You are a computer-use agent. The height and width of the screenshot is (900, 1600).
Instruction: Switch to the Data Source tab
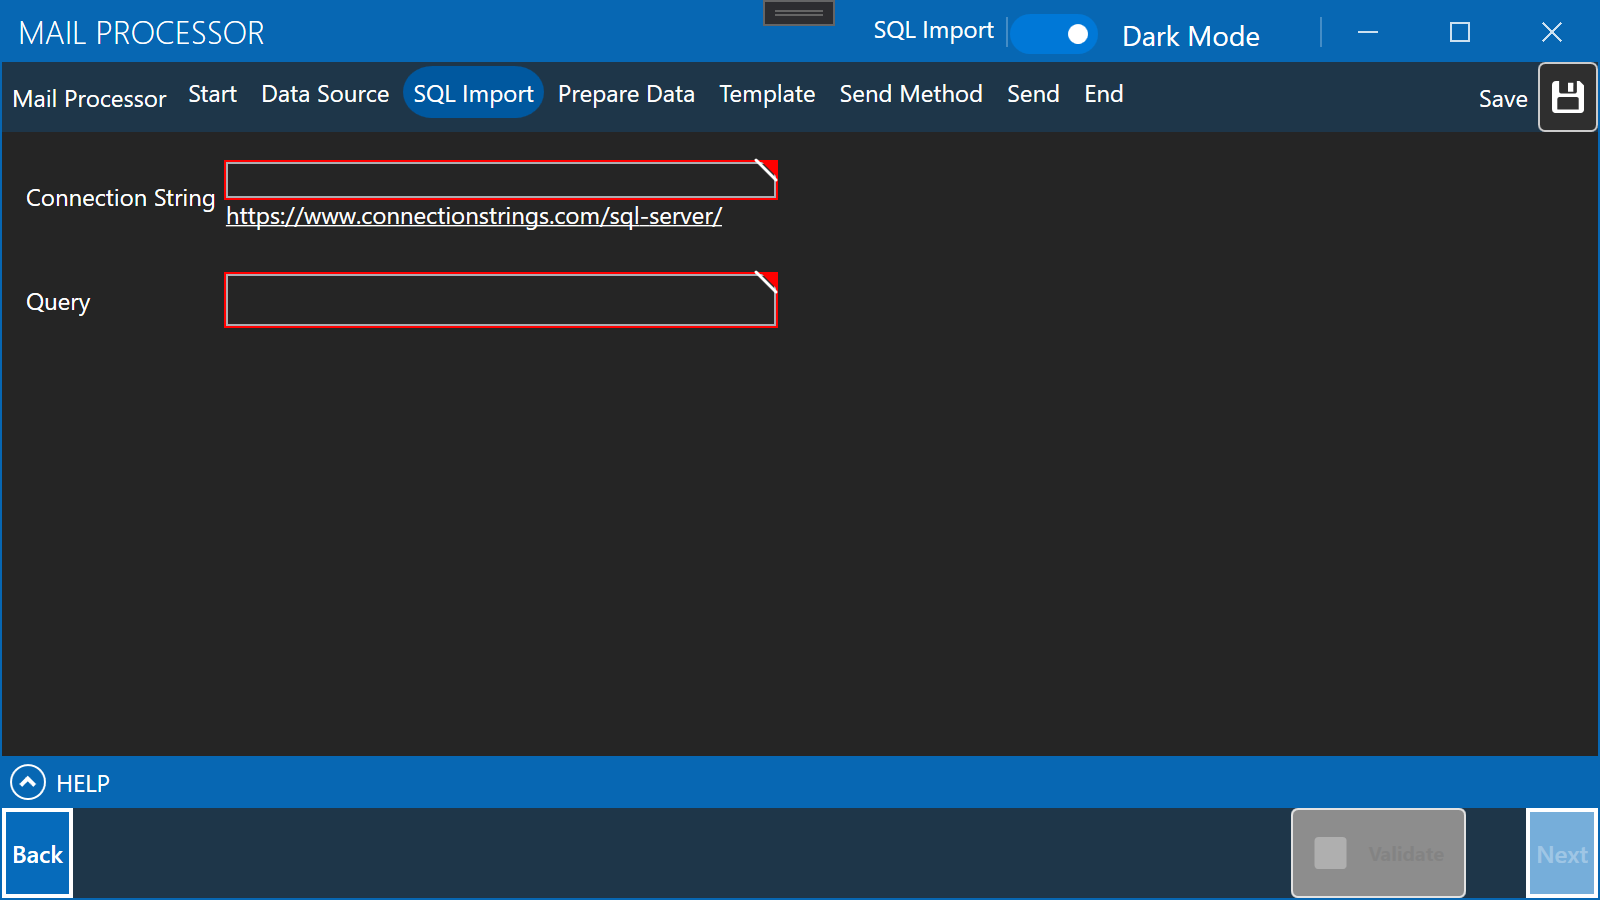coord(324,93)
